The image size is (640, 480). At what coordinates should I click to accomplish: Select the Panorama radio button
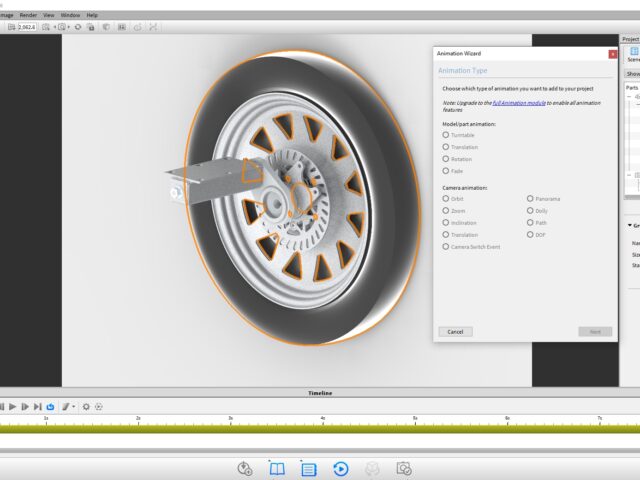click(530, 198)
